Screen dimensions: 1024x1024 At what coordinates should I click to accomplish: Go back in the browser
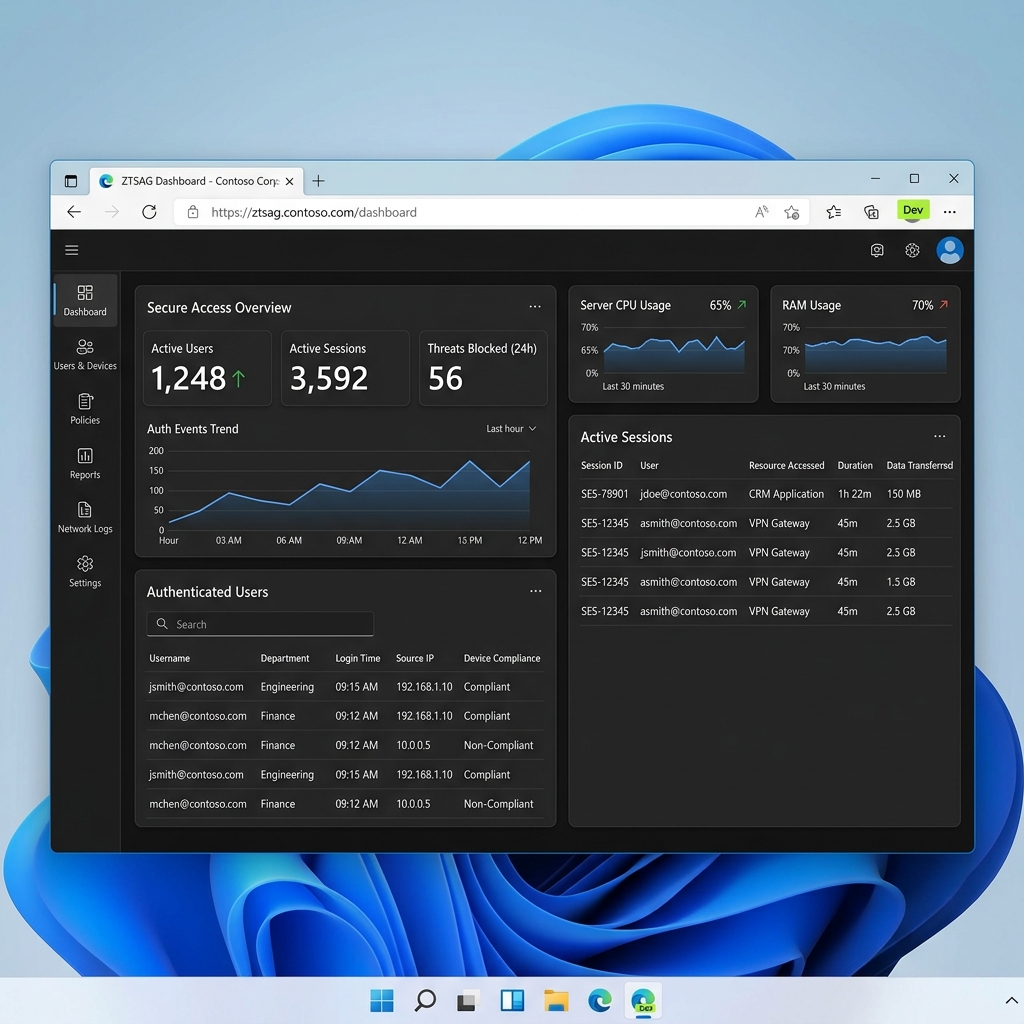(x=74, y=212)
